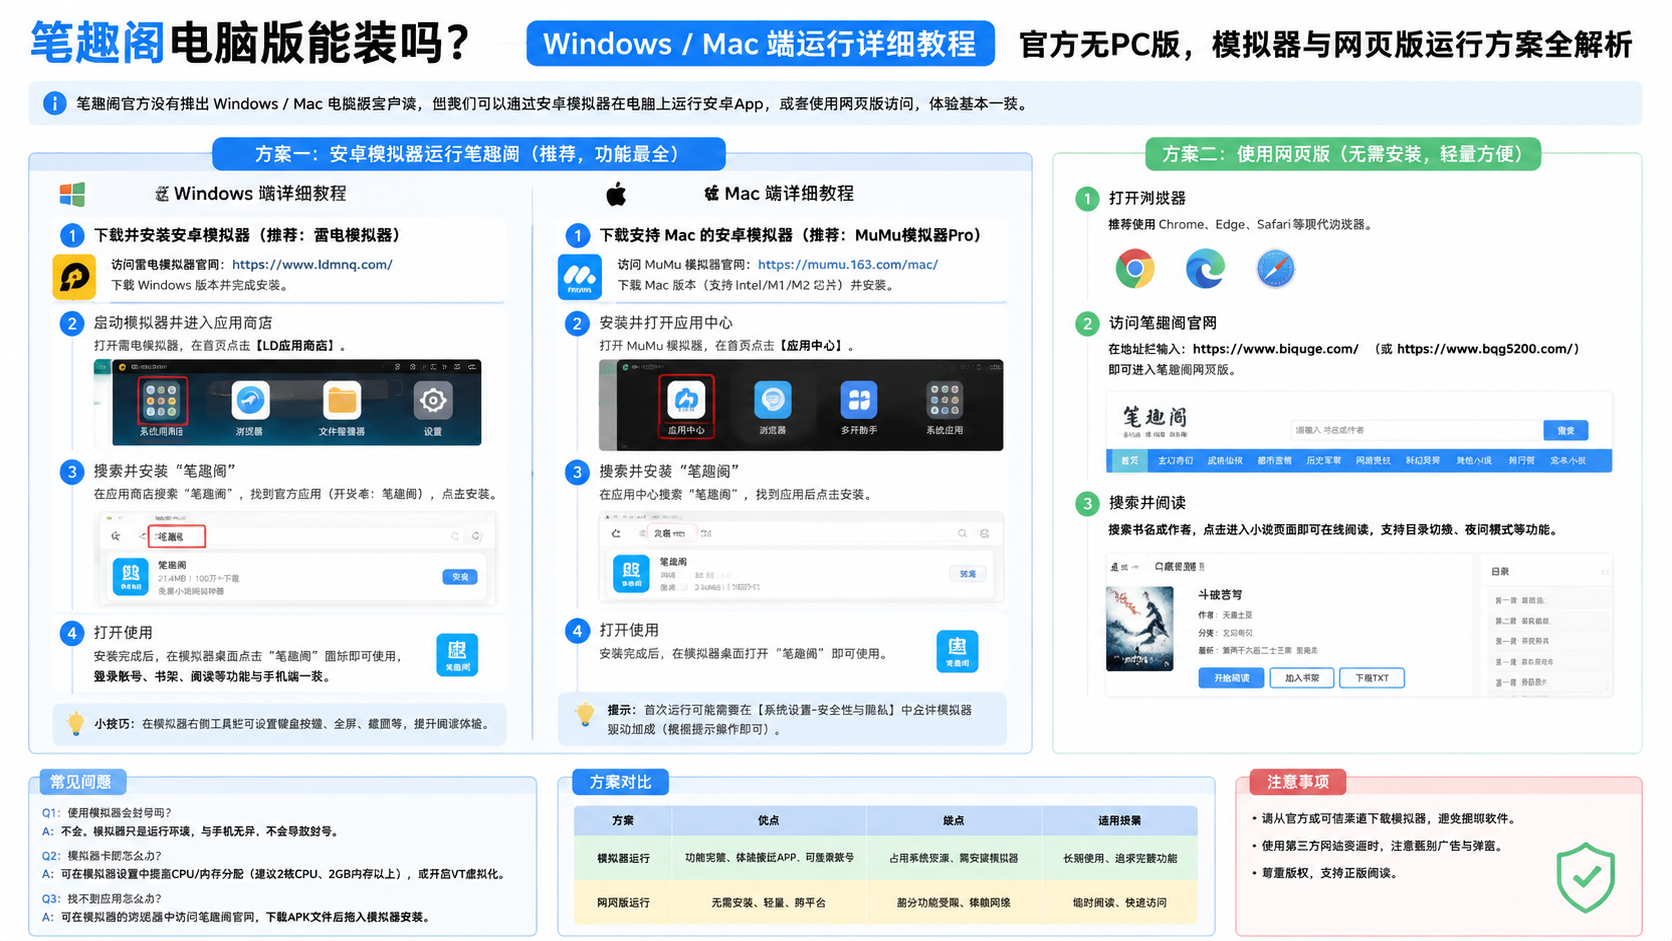Open 浏览器 icon in the MuMu screenshot

(773, 400)
